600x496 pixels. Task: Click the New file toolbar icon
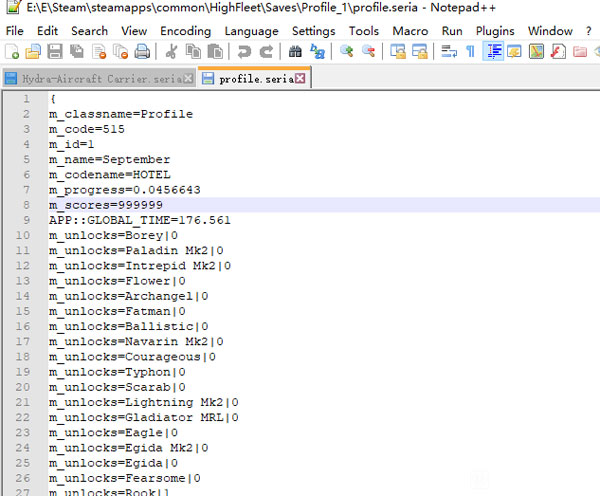[12, 51]
